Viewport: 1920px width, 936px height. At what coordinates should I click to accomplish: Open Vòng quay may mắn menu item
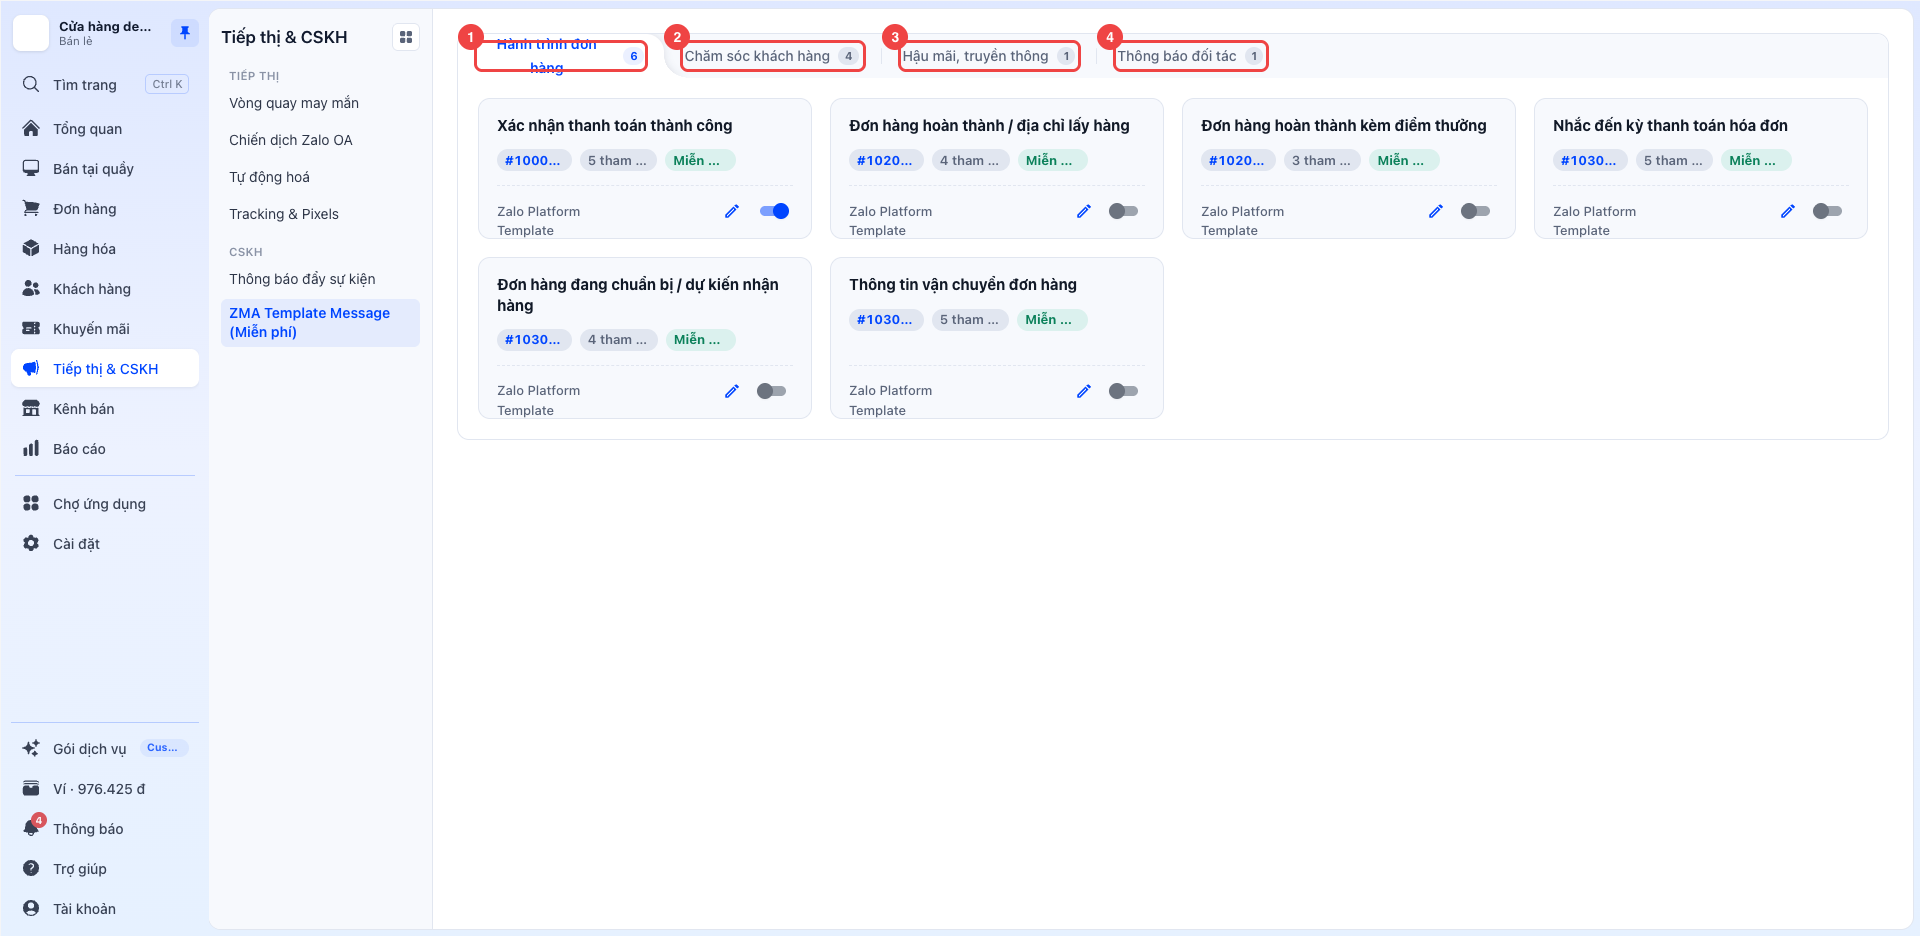[x=294, y=103]
